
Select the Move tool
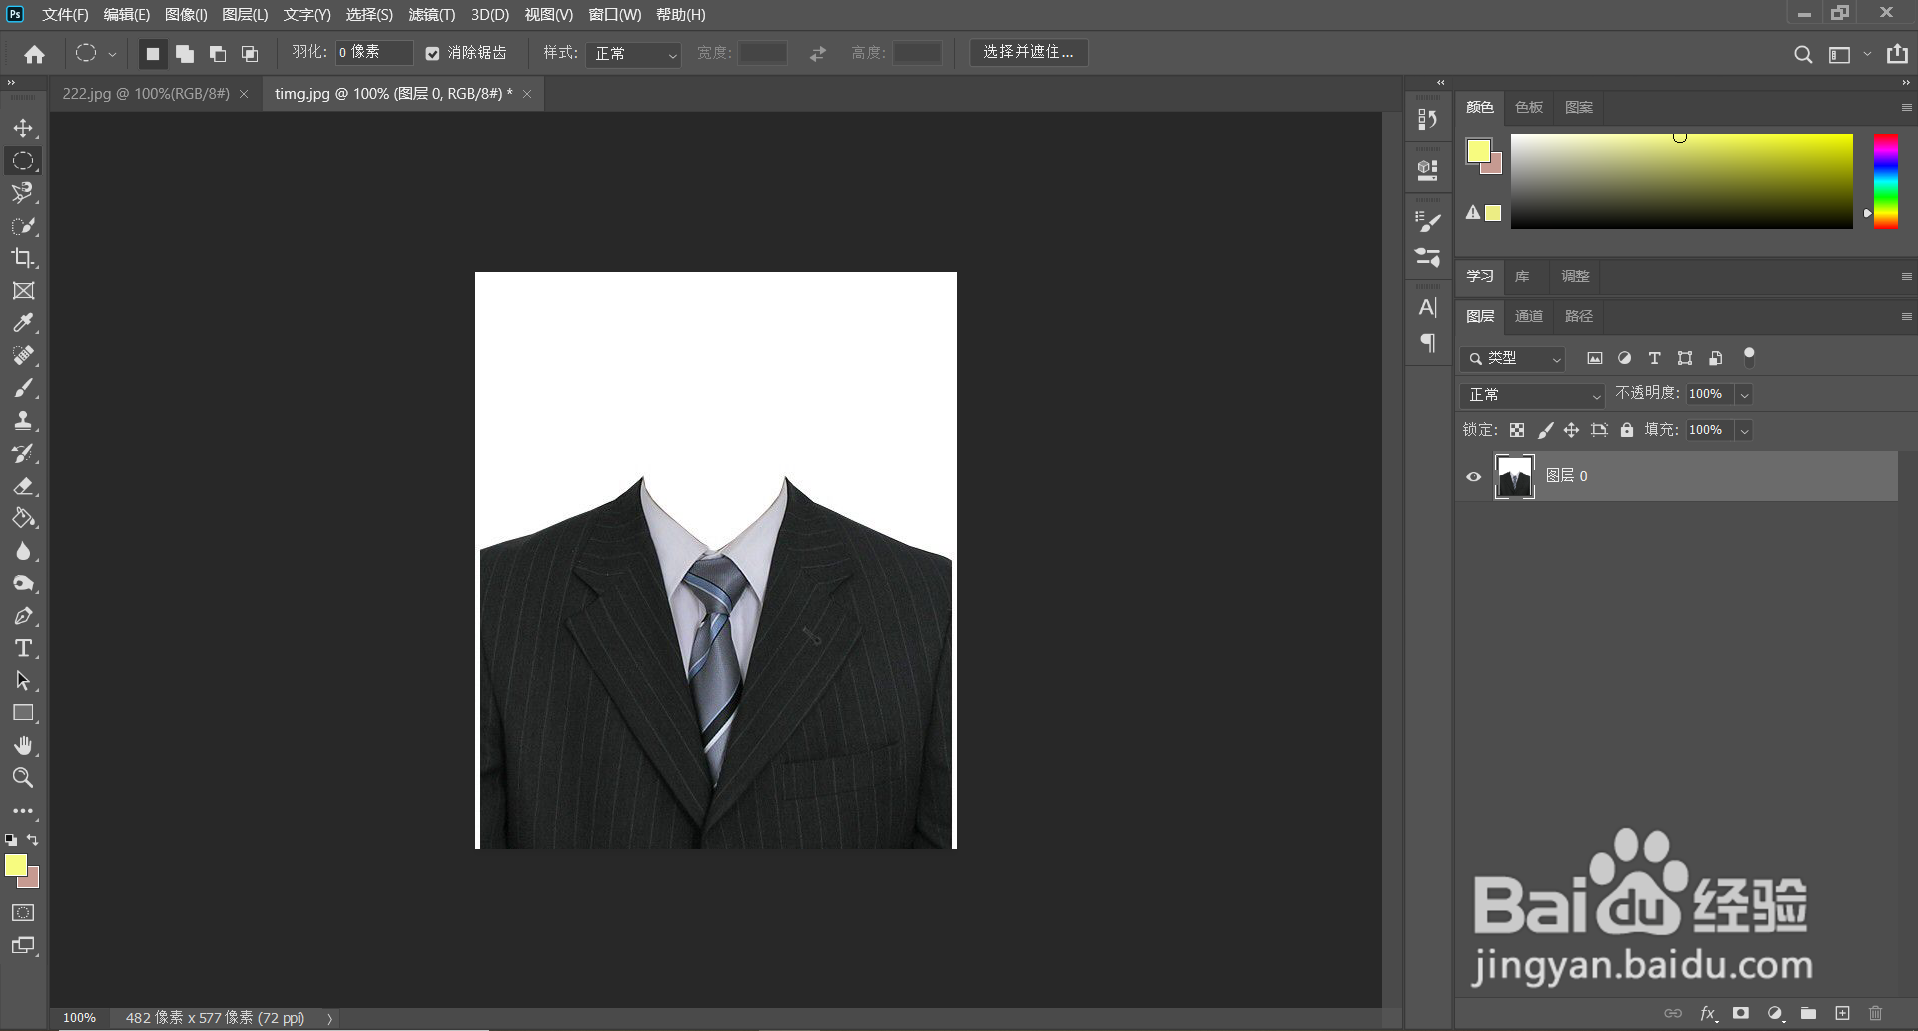coord(23,128)
